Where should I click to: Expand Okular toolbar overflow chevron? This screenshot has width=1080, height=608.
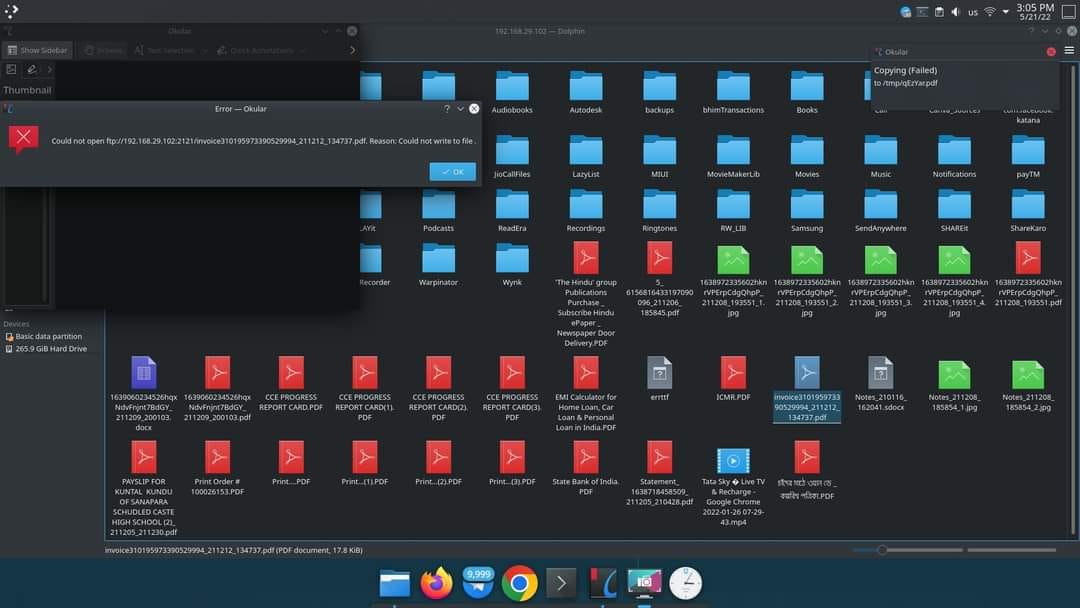(x=353, y=50)
